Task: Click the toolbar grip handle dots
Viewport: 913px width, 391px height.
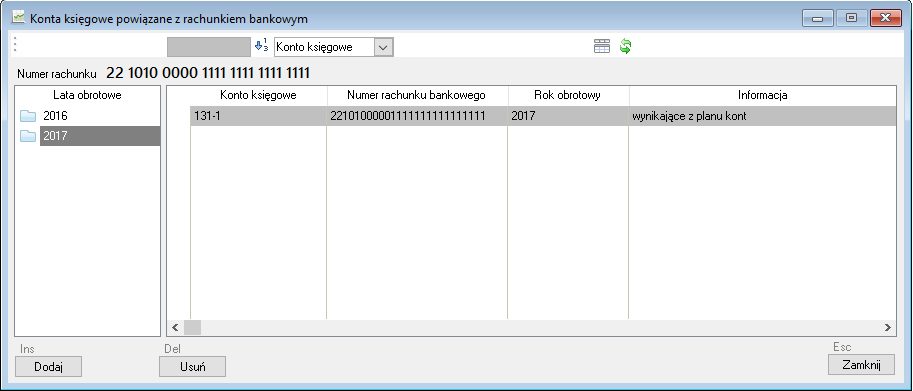Action: [15, 45]
